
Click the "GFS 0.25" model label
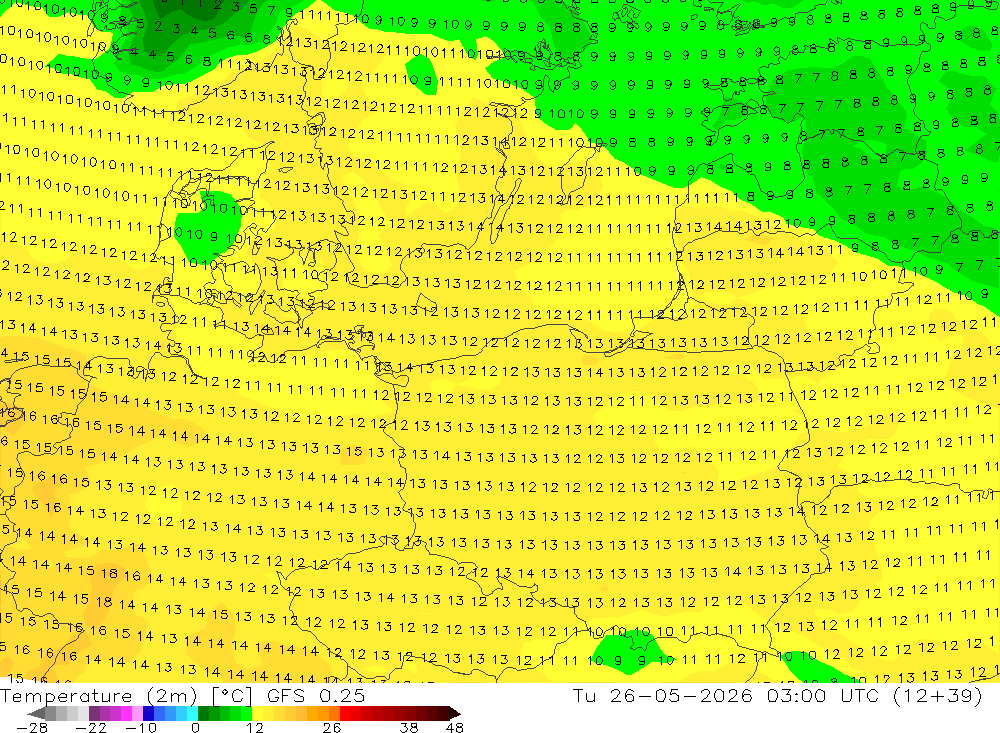coord(316,695)
